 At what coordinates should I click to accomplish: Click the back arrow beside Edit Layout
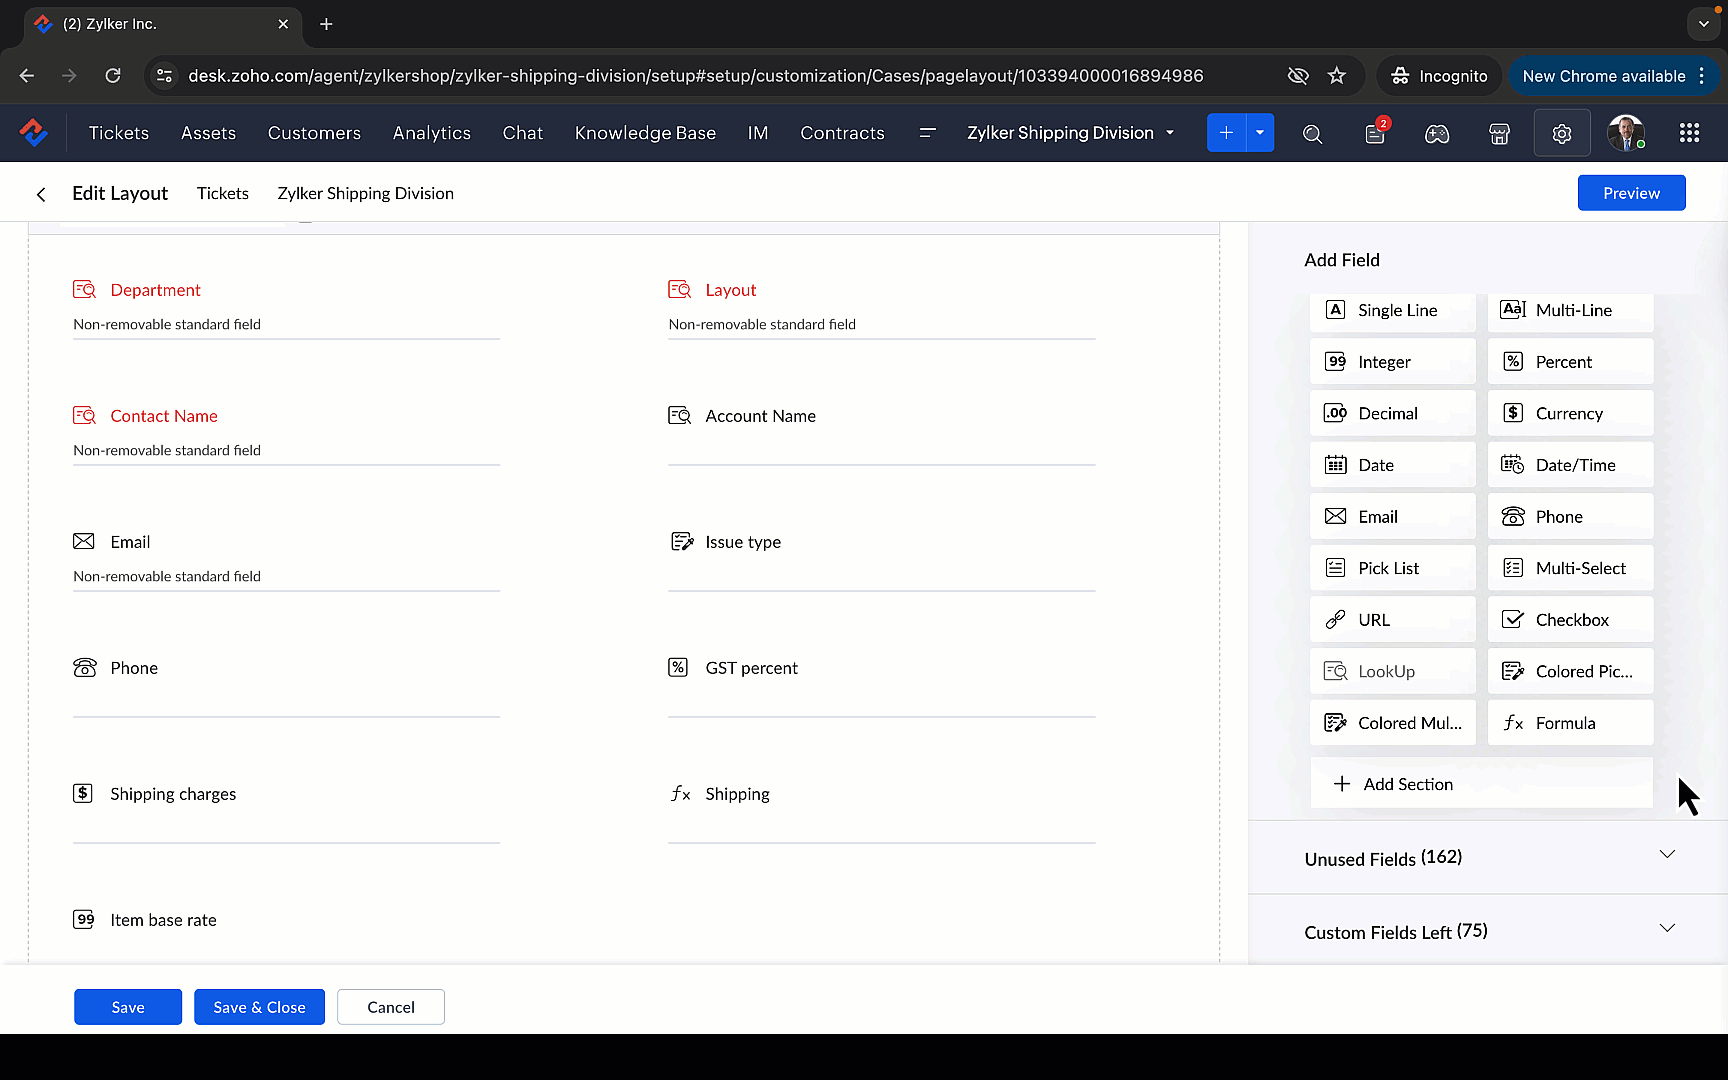[x=41, y=194]
